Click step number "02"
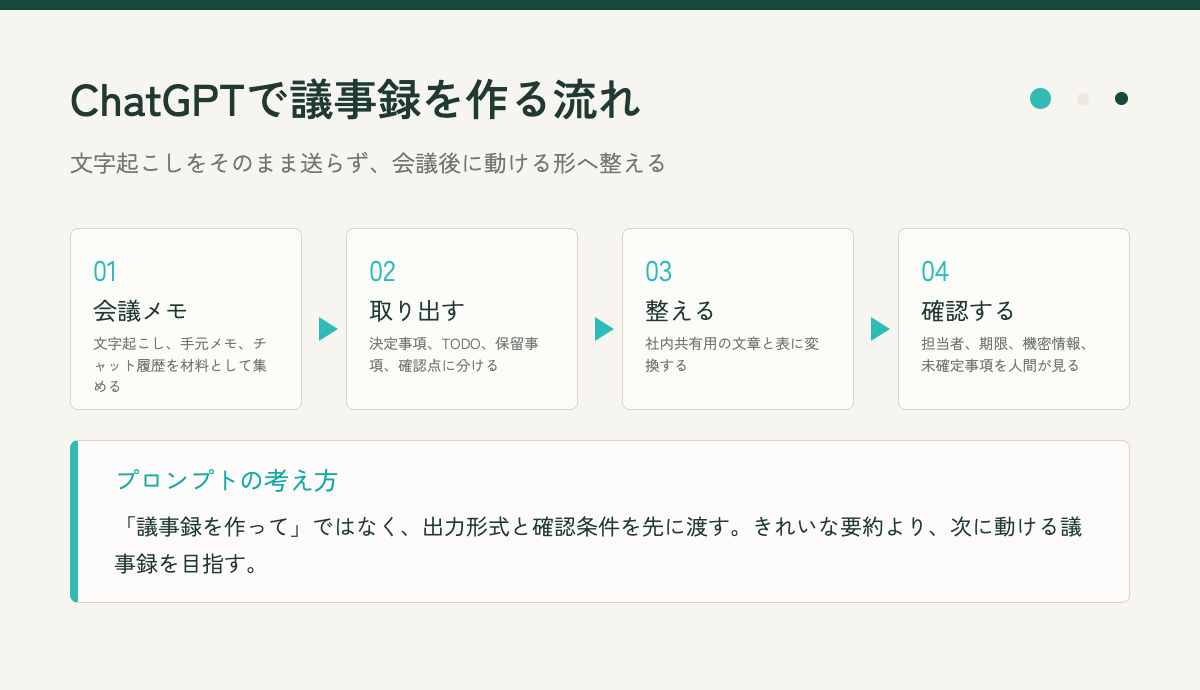1200x690 pixels. [382, 272]
